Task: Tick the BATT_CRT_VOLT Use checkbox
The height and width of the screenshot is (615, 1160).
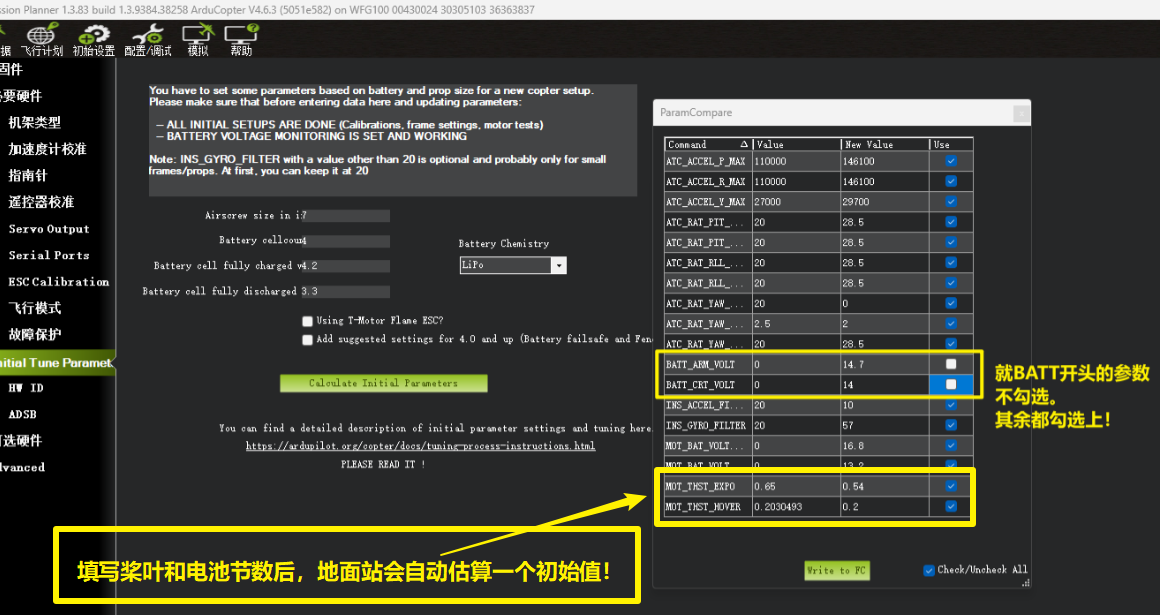Action: [951, 384]
